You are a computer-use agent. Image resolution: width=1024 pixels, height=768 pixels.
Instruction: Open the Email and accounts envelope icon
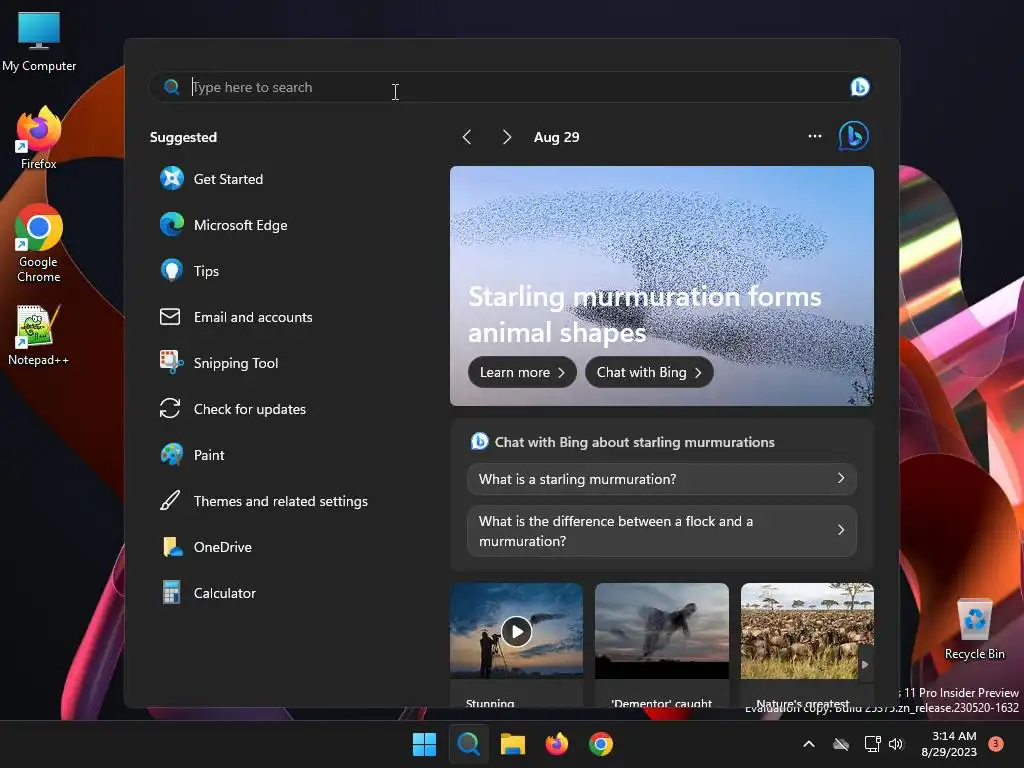pos(170,317)
